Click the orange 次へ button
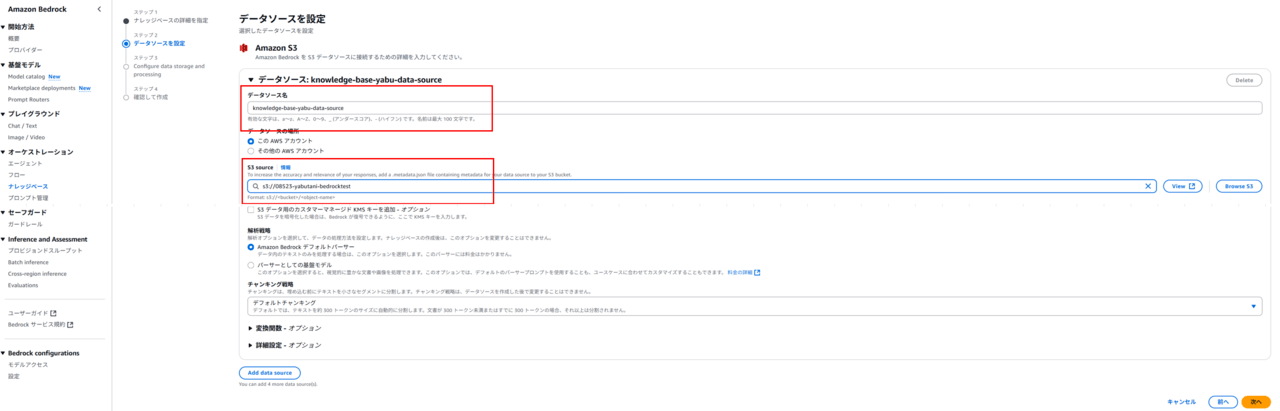 (x=1256, y=401)
